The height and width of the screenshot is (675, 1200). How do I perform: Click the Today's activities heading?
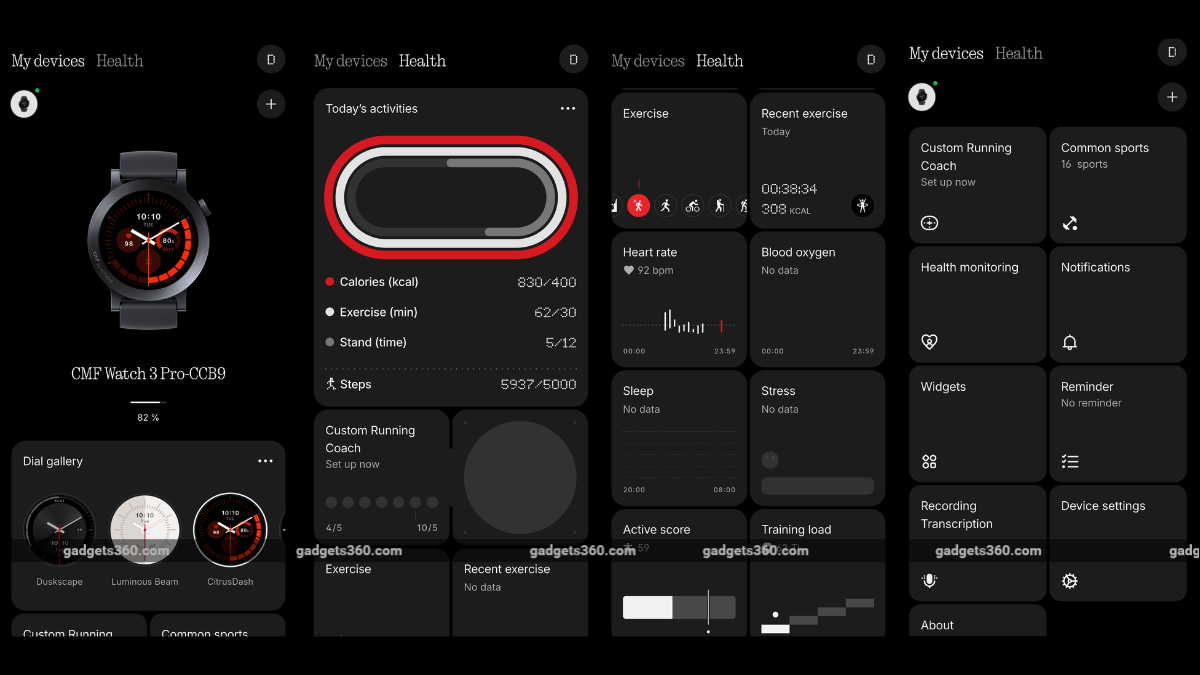click(372, 108)
